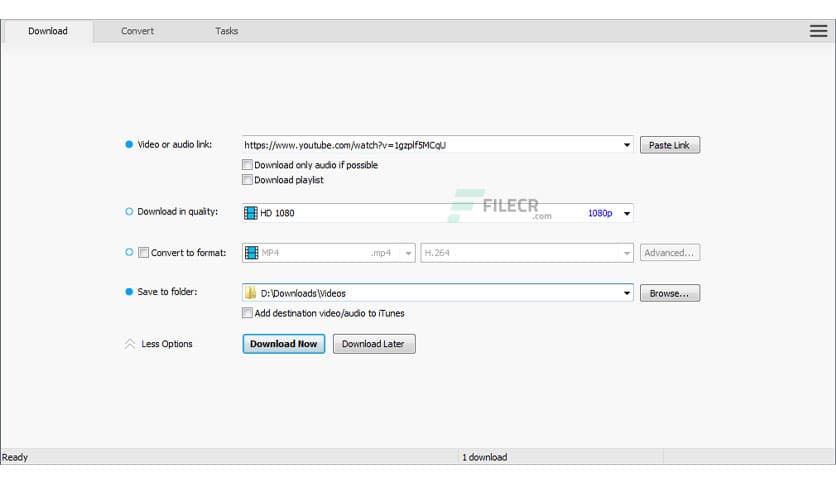
Task: Click the Download in quality label
Action: (x=178, y=212)
